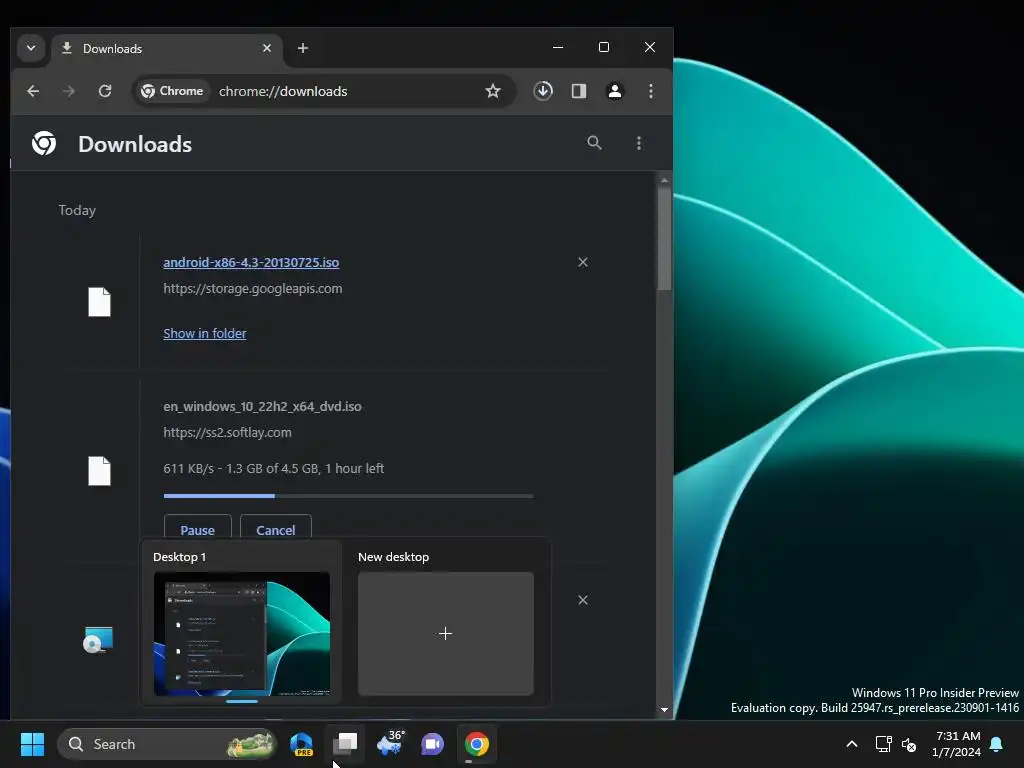Remove android-x86 iso from download list
The image size is (1024, 768).
coord(583,262)
